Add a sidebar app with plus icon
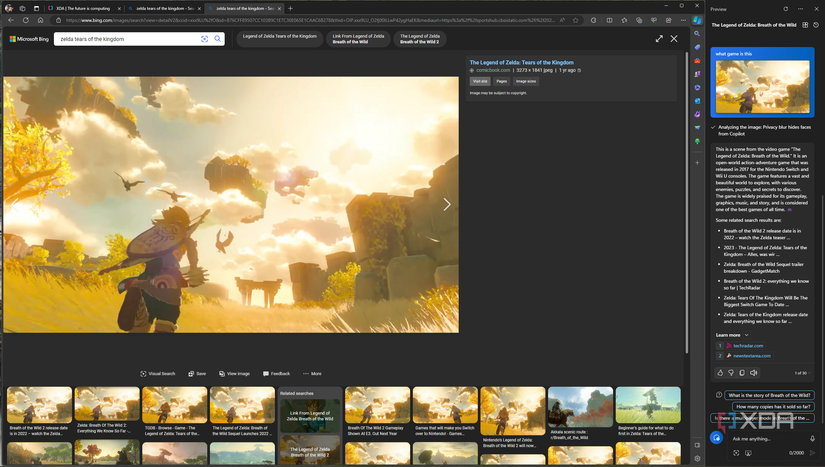Viewport: 825px width, 467px height. pyautogui.click(x=697, y=163)
